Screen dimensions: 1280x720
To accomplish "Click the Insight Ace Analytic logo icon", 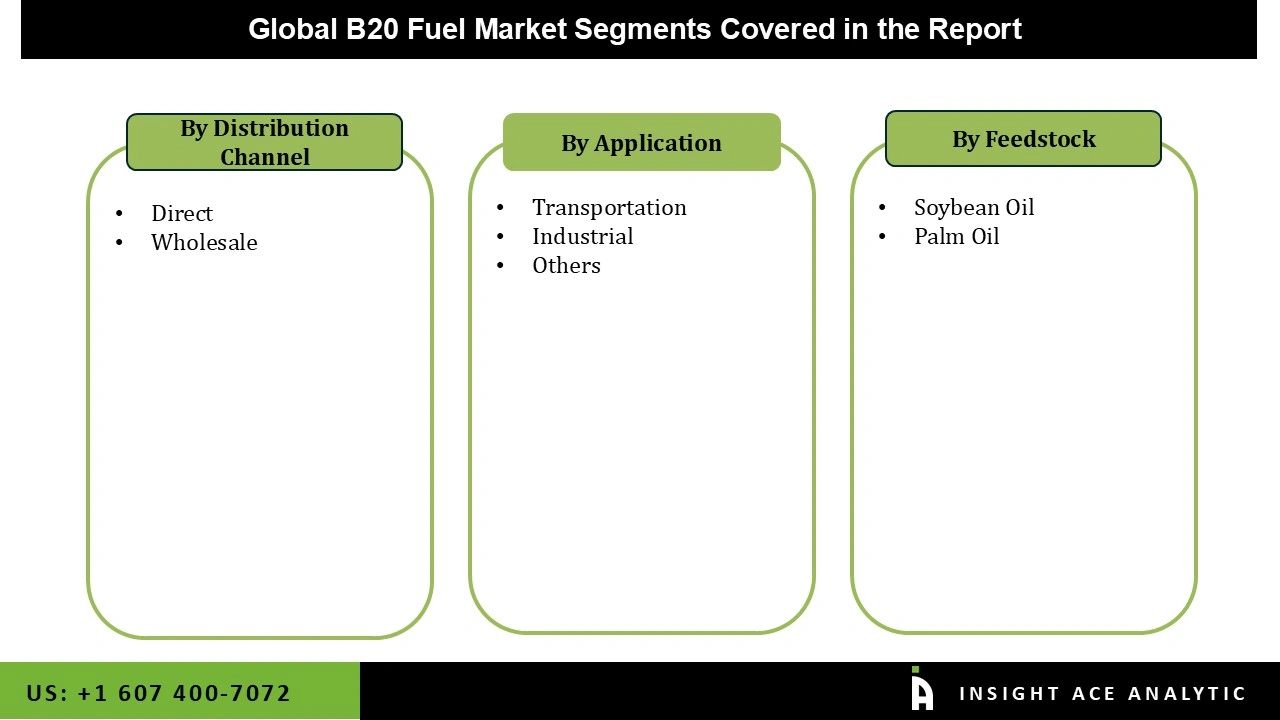I will [x=922, y=689].
